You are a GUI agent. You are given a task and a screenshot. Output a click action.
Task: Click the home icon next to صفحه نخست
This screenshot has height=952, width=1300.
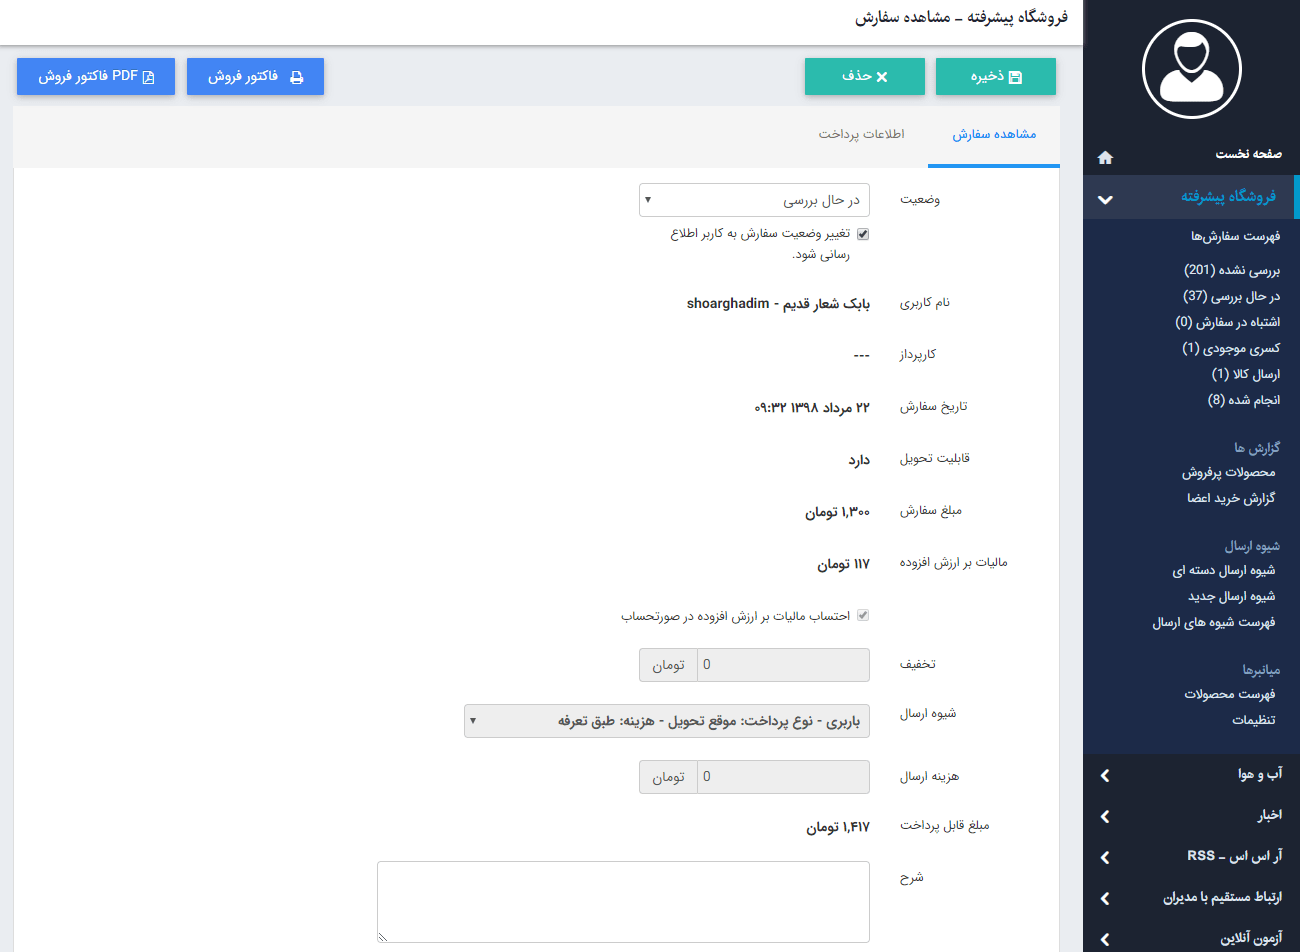coord(1104,156)
